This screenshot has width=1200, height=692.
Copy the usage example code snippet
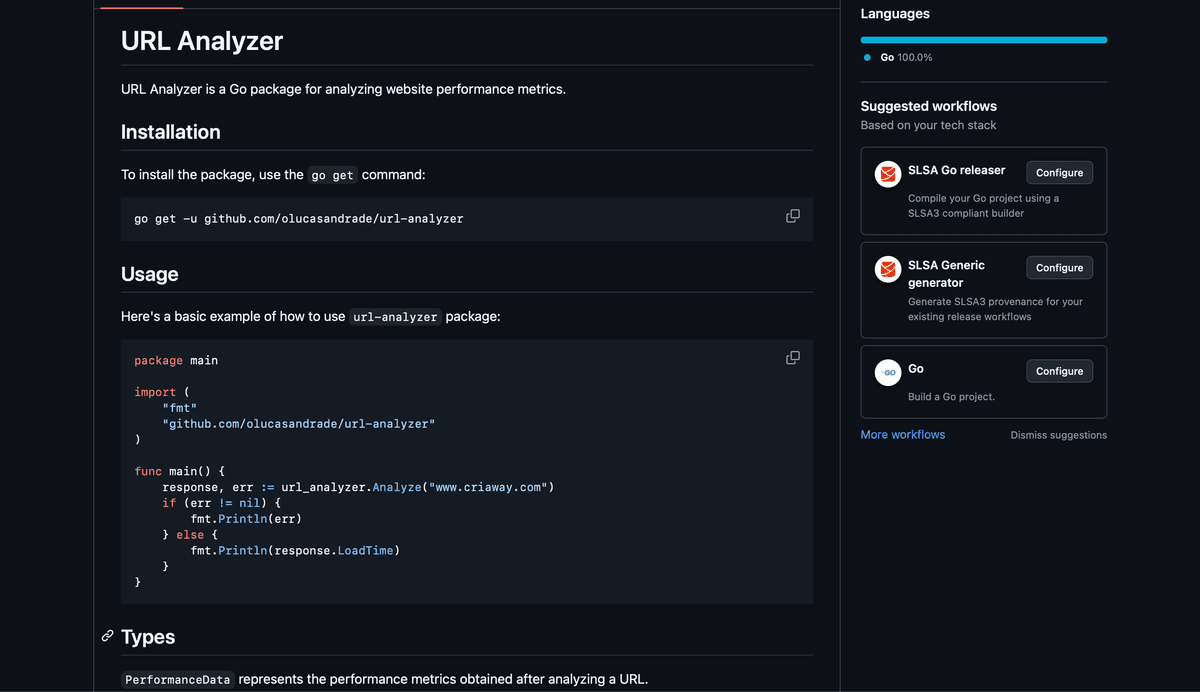pyautogui.click(x=792, y=357)
